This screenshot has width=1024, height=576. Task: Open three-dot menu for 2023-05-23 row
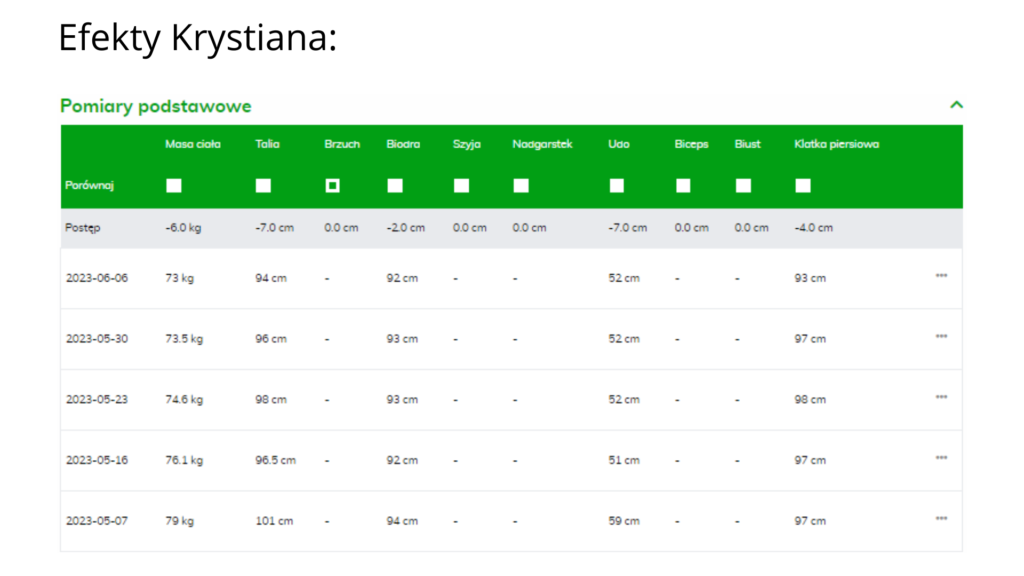941,398
